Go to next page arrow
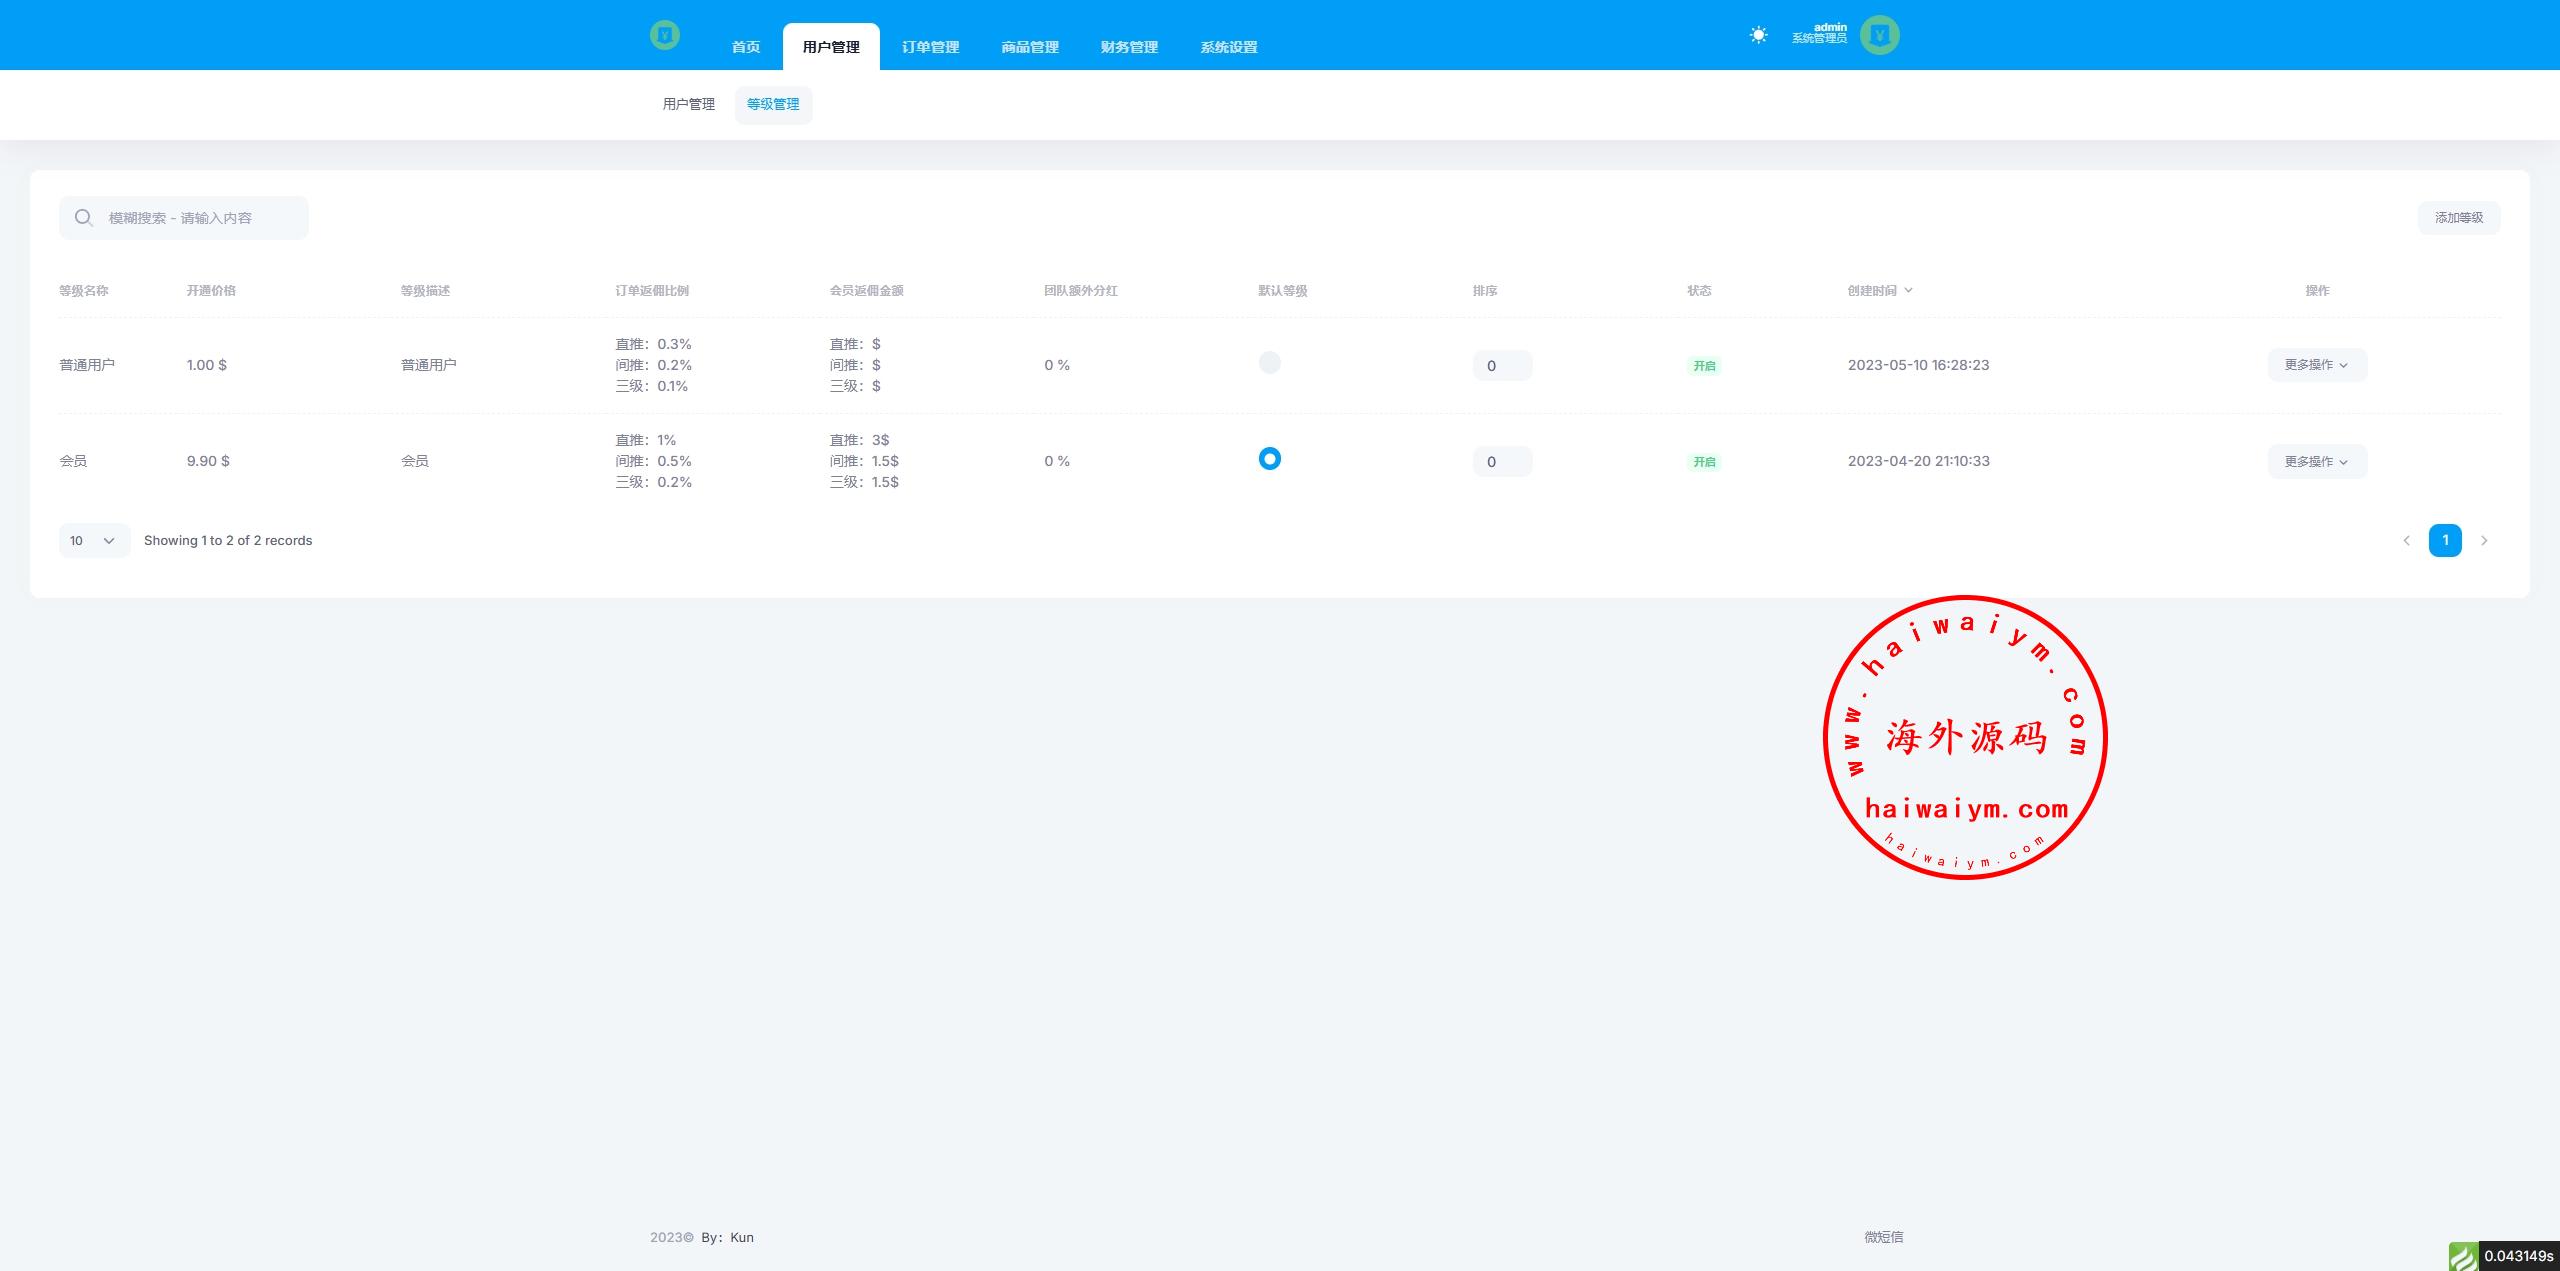The height and width of the screenshot is (1271, 2560). [x=2484, y=541]
